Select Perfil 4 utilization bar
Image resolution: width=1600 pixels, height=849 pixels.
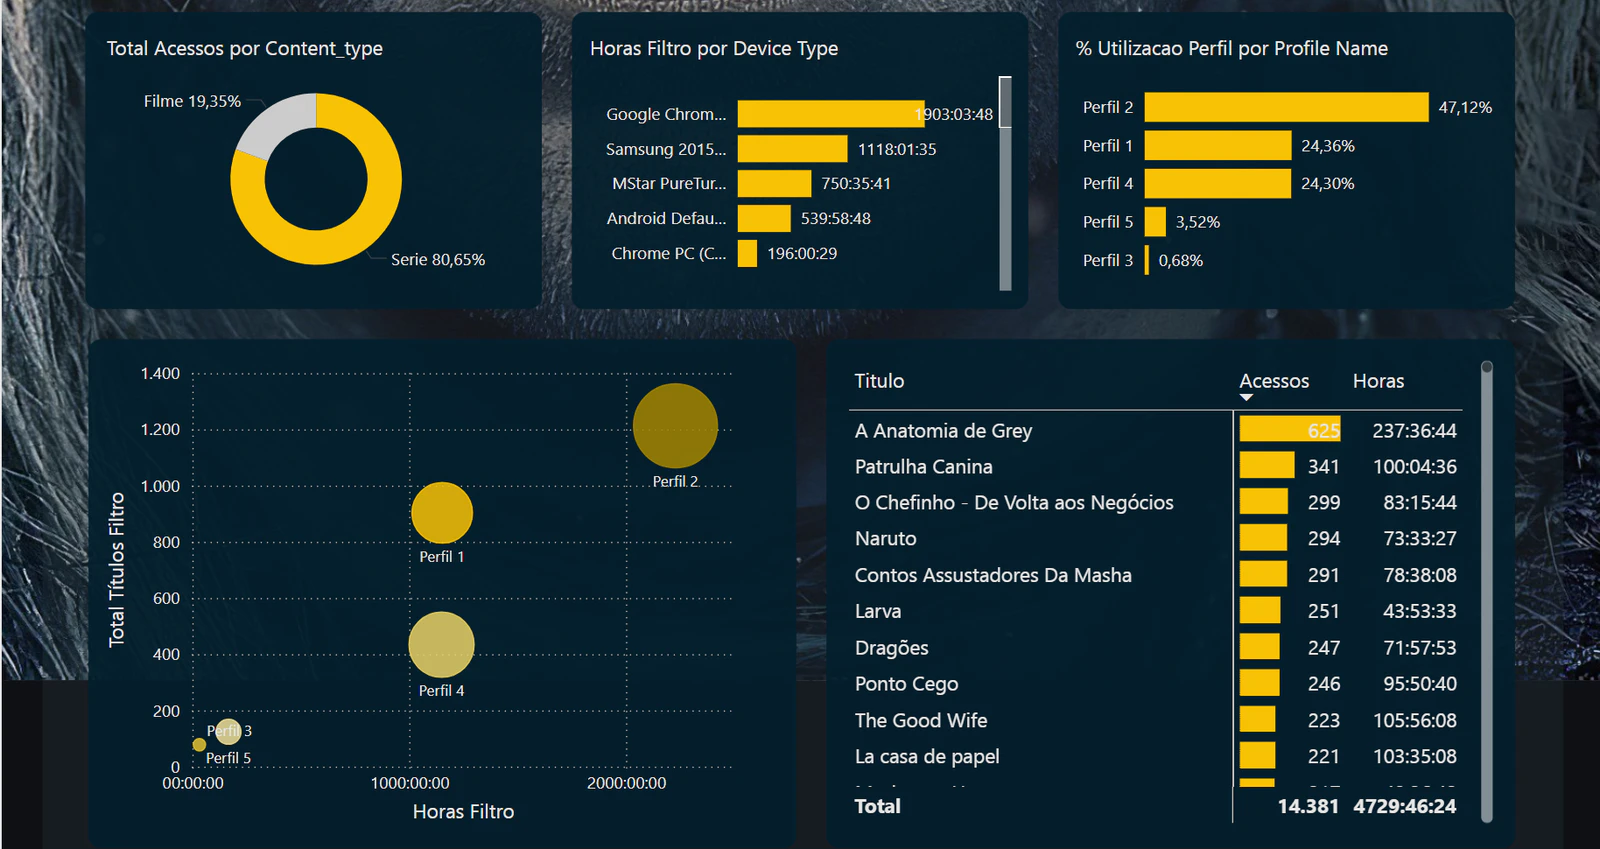[1218, 184]
